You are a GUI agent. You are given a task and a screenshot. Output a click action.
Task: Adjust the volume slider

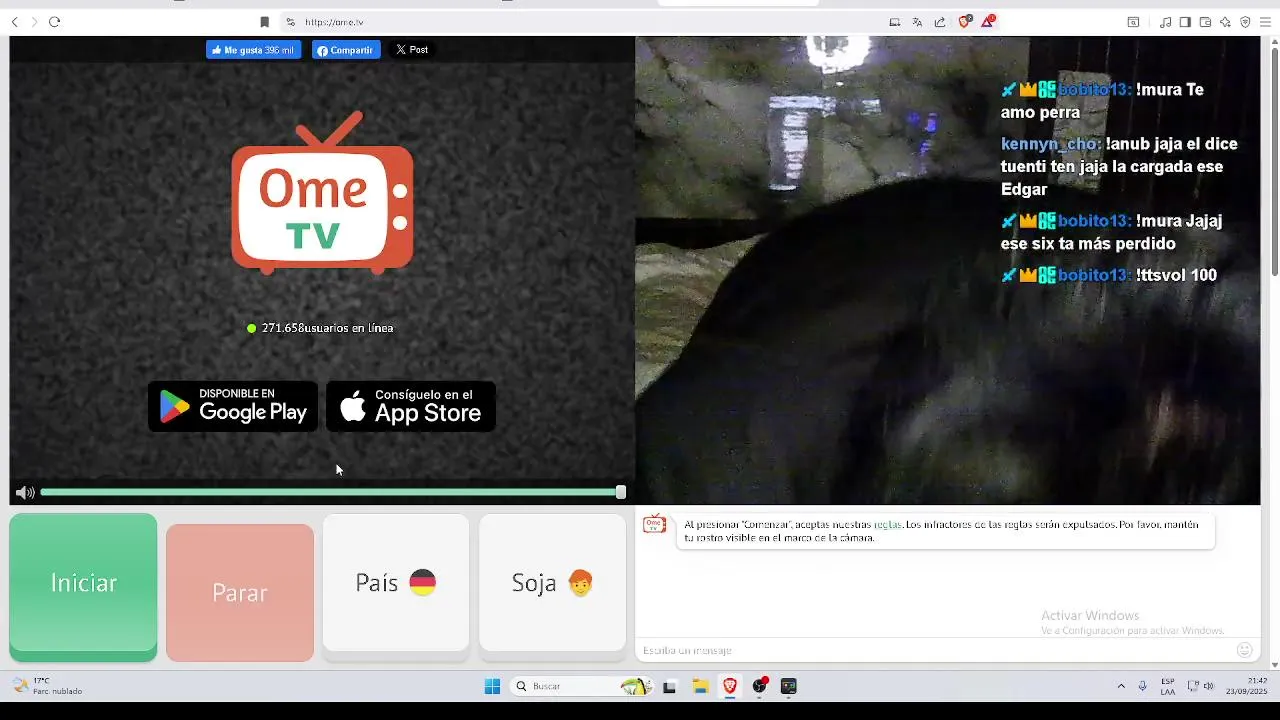(333, 492)
